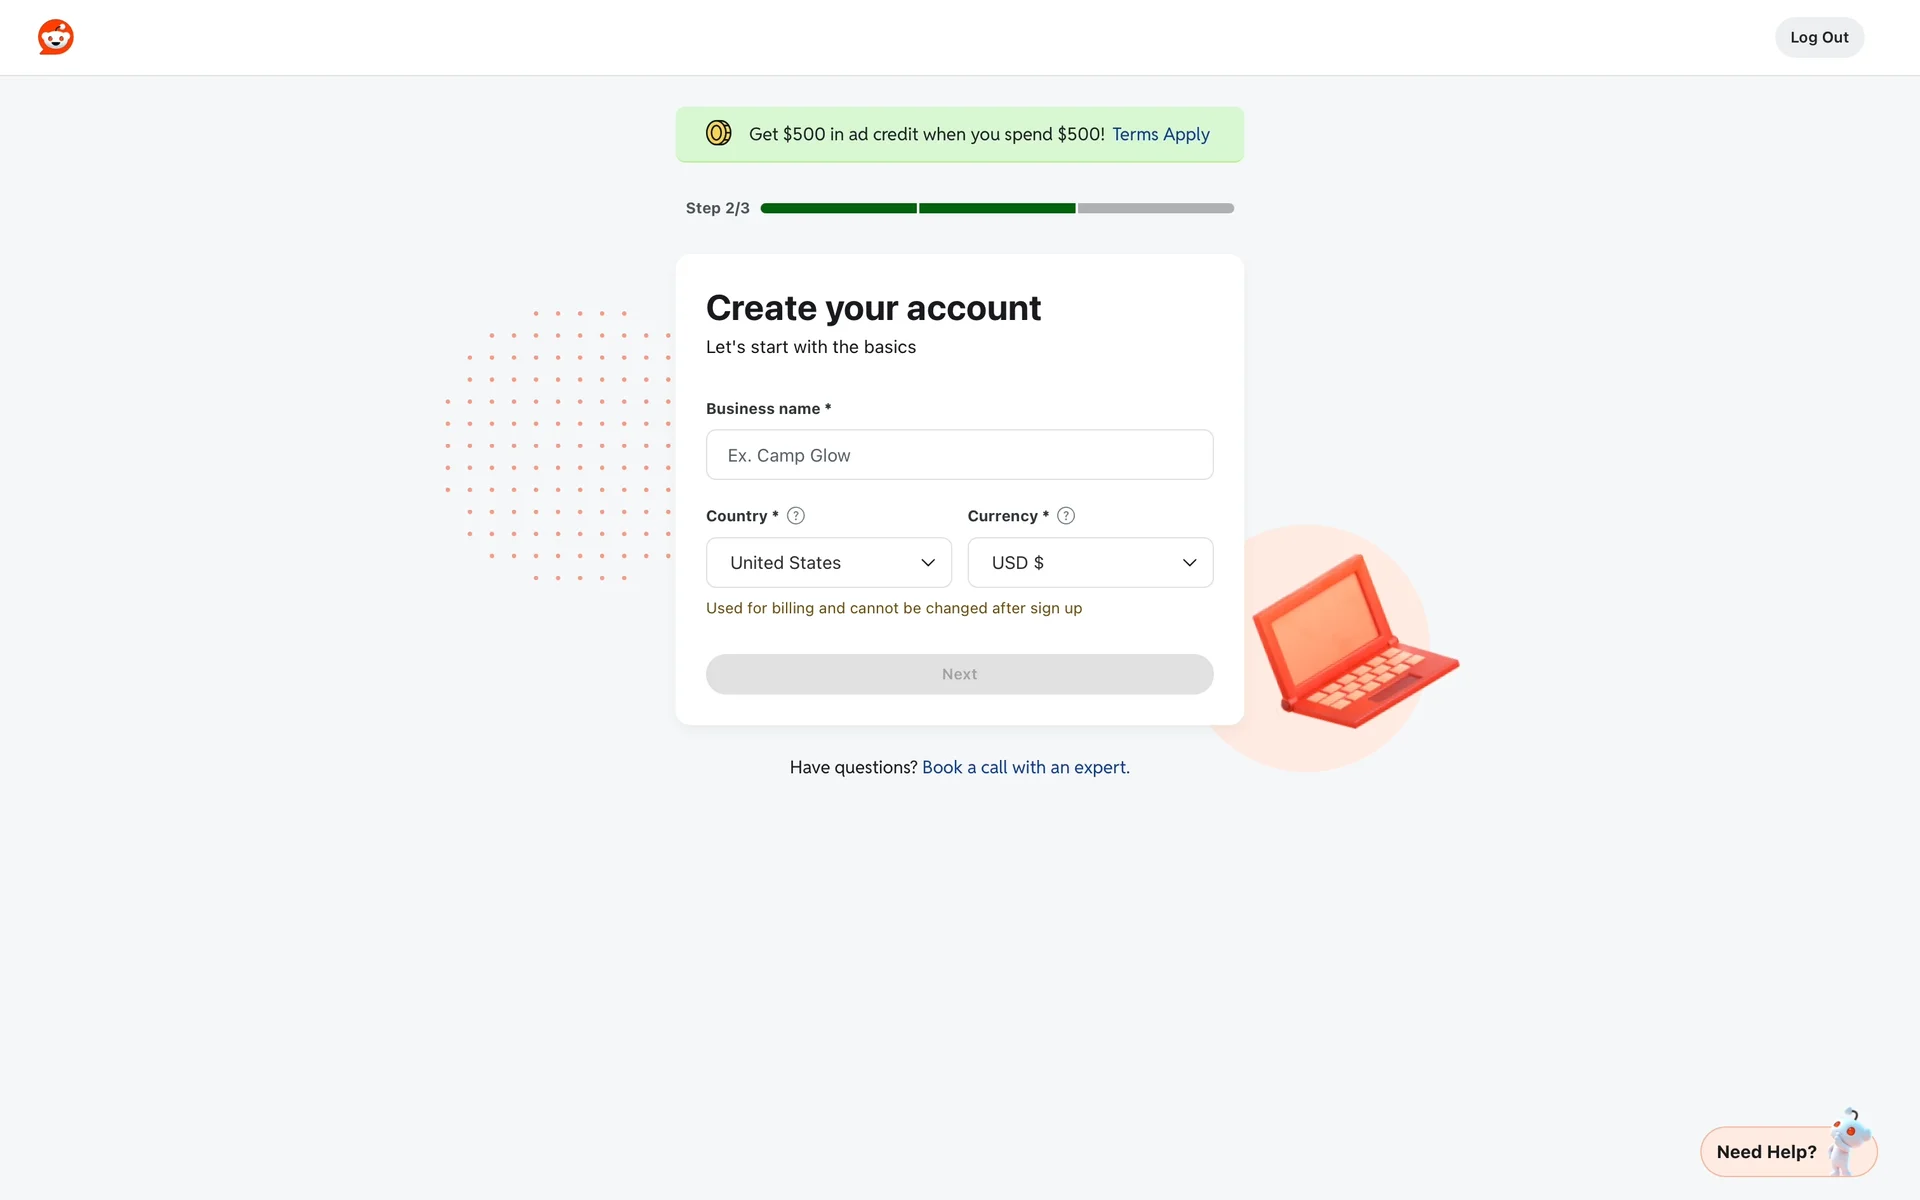
Task: Focus the Business name input field
Action: click(960, 455)
